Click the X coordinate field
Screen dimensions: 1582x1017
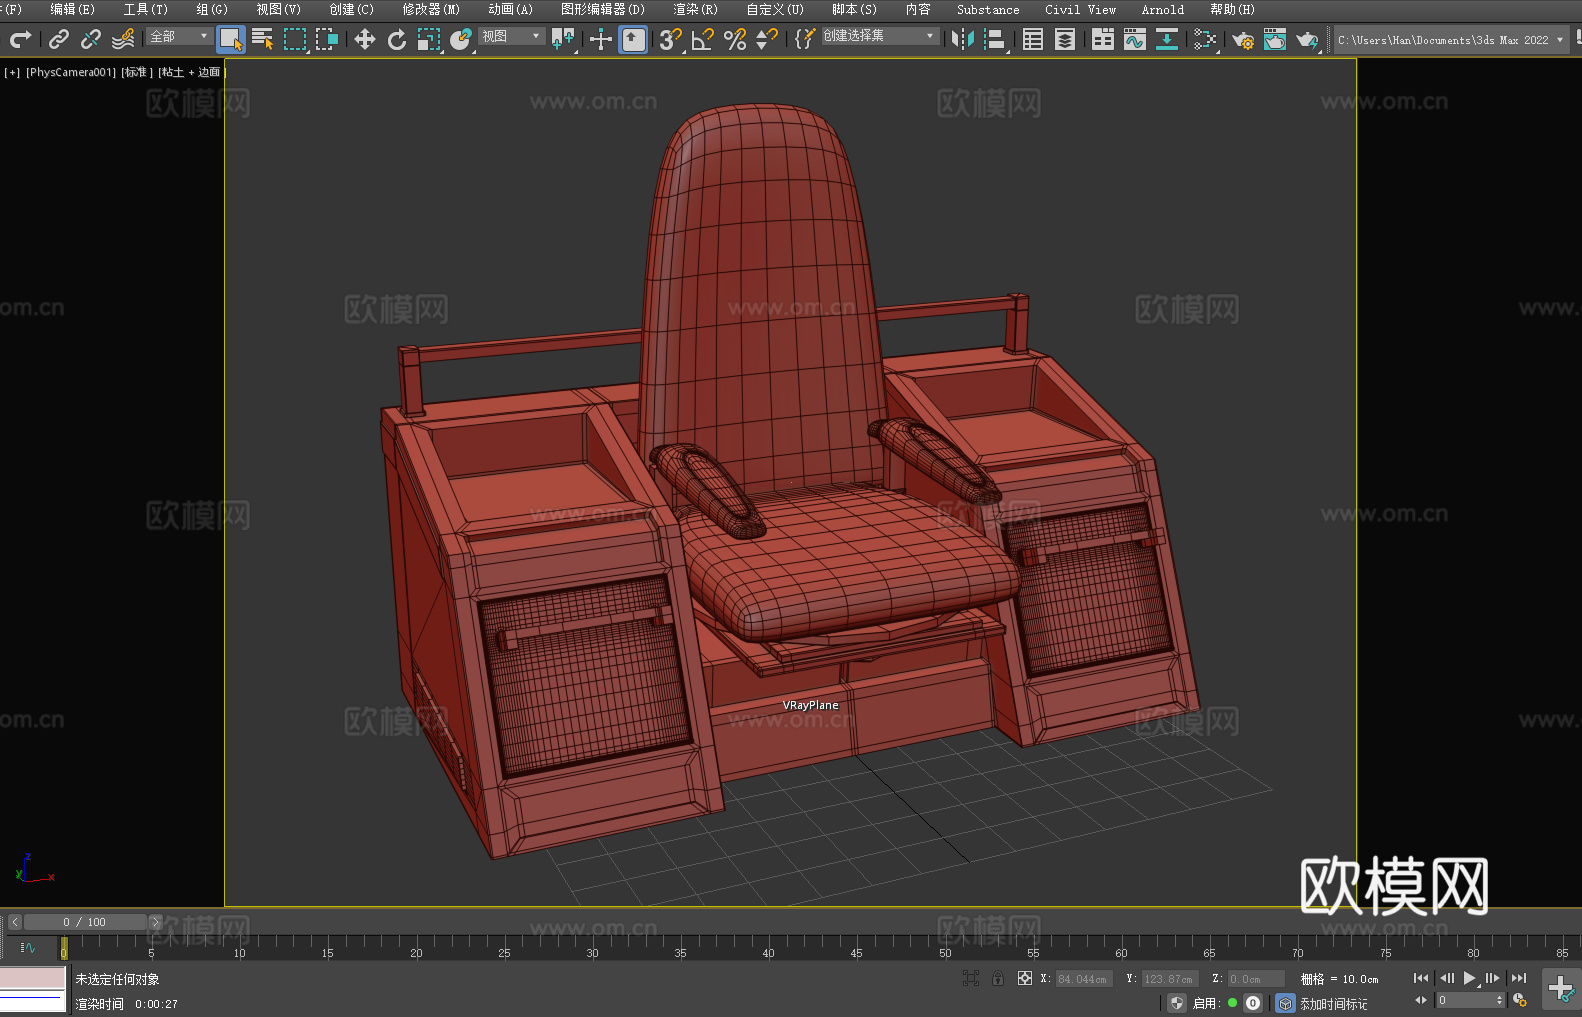[x=1085, y=979]
